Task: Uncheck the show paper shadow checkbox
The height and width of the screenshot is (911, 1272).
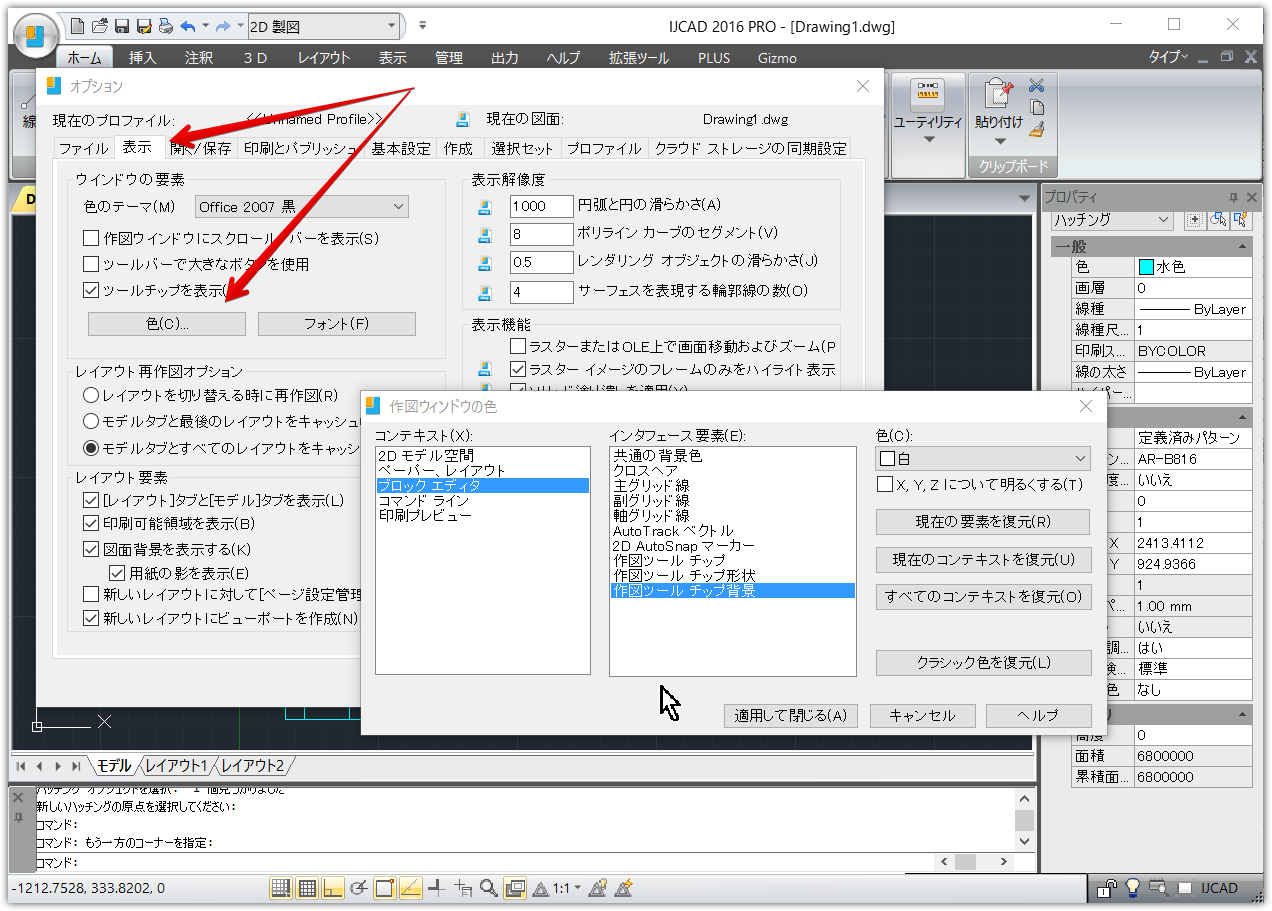Action: 117,574
